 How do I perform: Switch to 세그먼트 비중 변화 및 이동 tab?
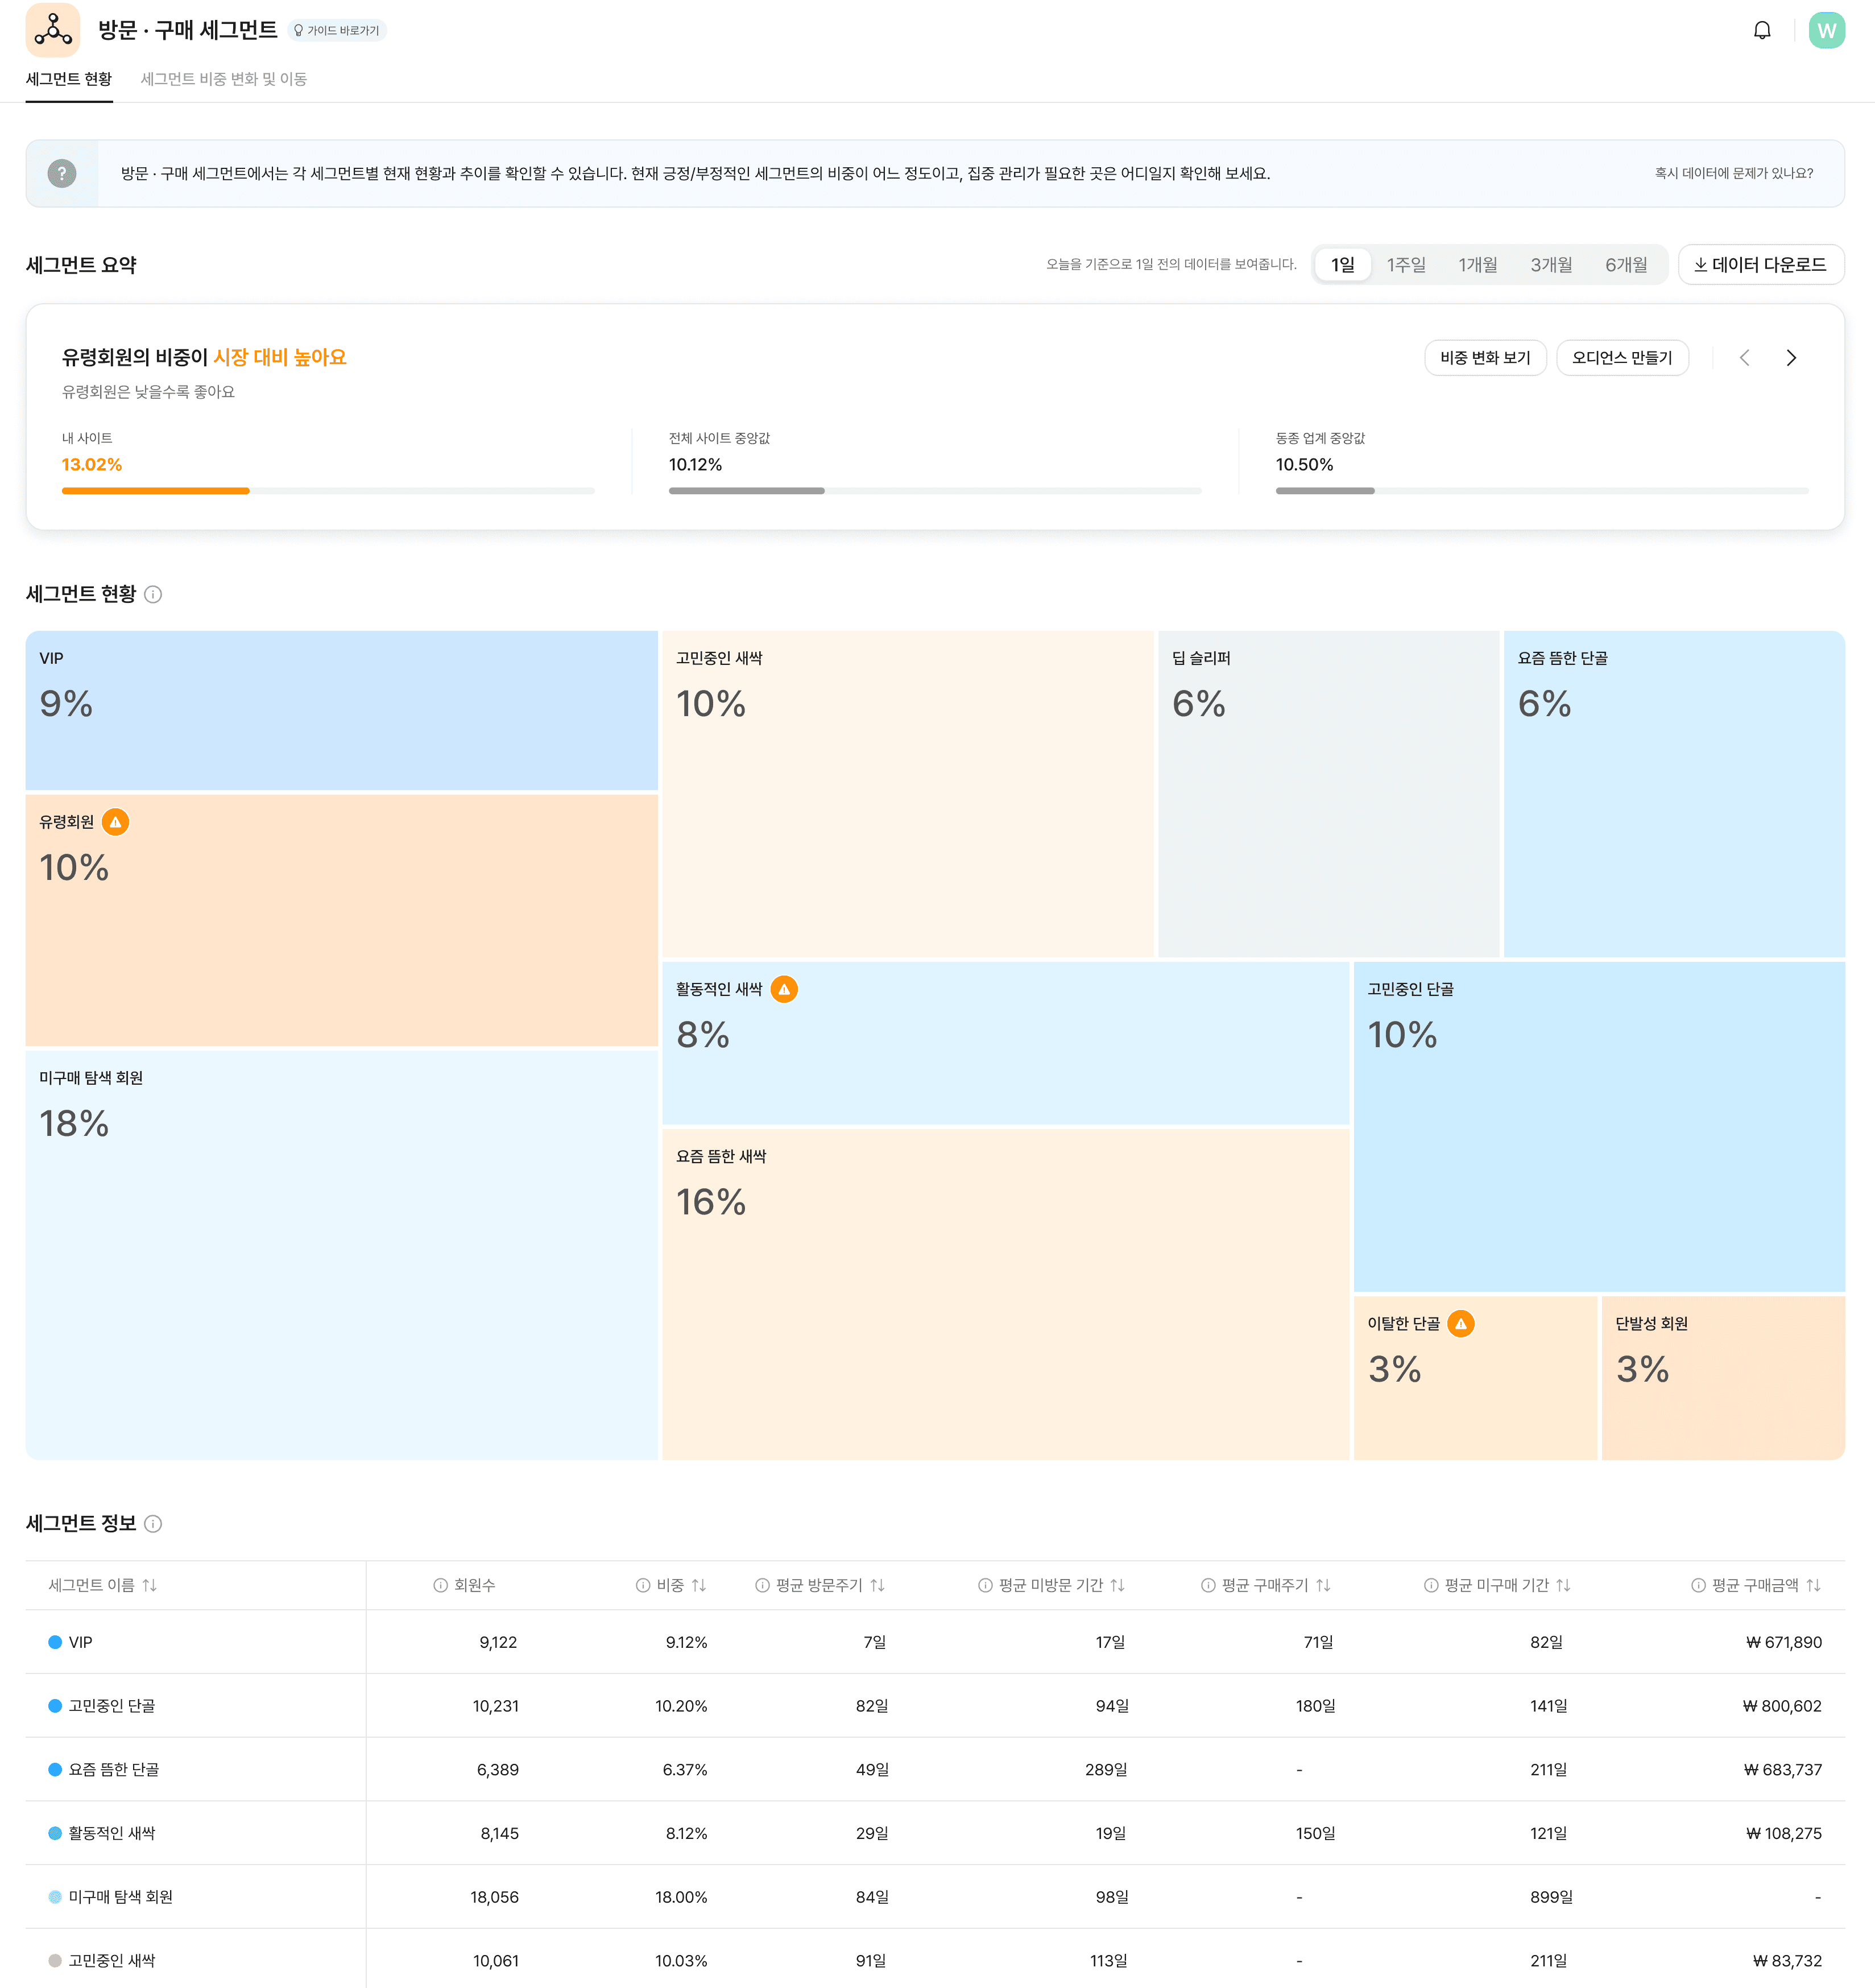click(223, 79)
